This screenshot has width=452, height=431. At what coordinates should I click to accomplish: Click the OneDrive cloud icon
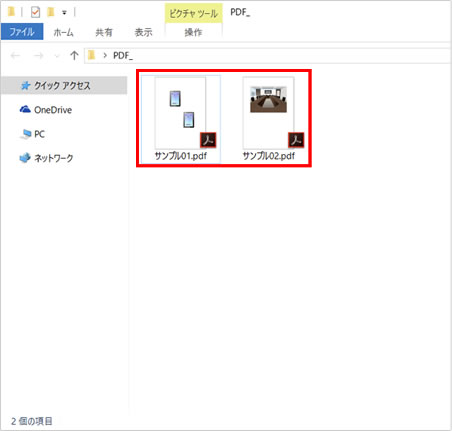click(x=25, y=109)
